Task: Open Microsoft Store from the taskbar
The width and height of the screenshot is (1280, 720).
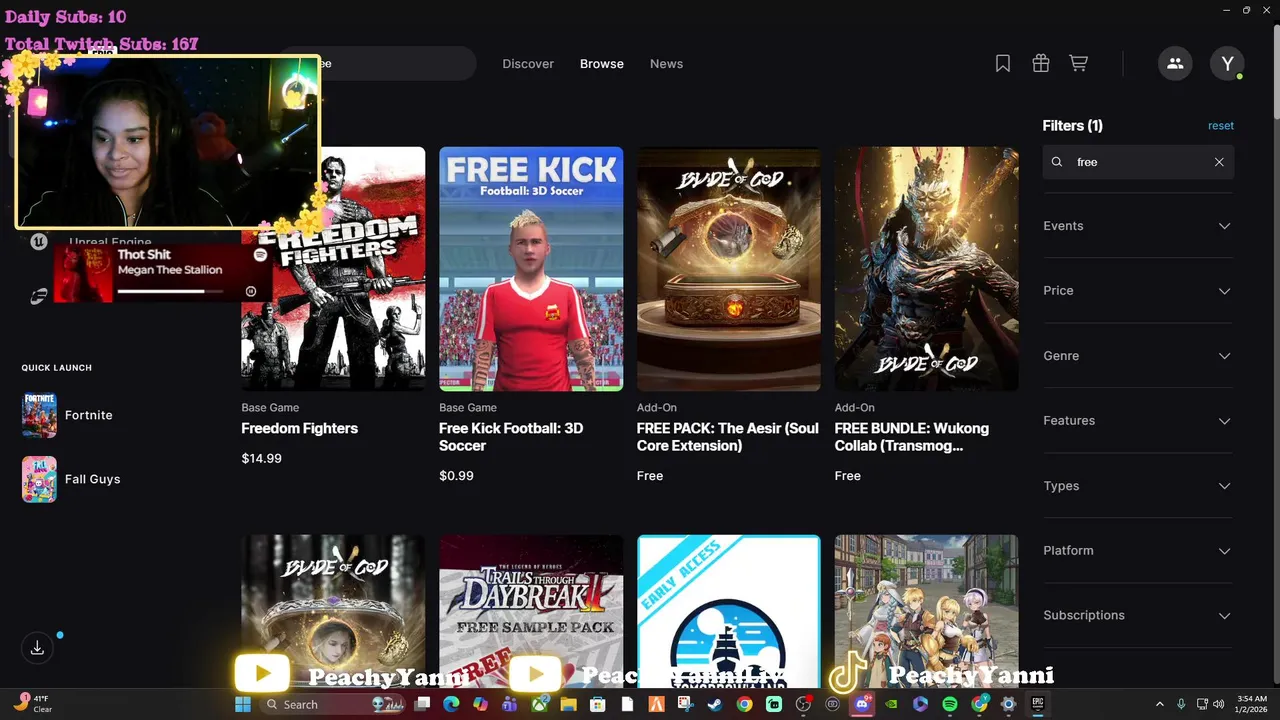Action: 597,704
